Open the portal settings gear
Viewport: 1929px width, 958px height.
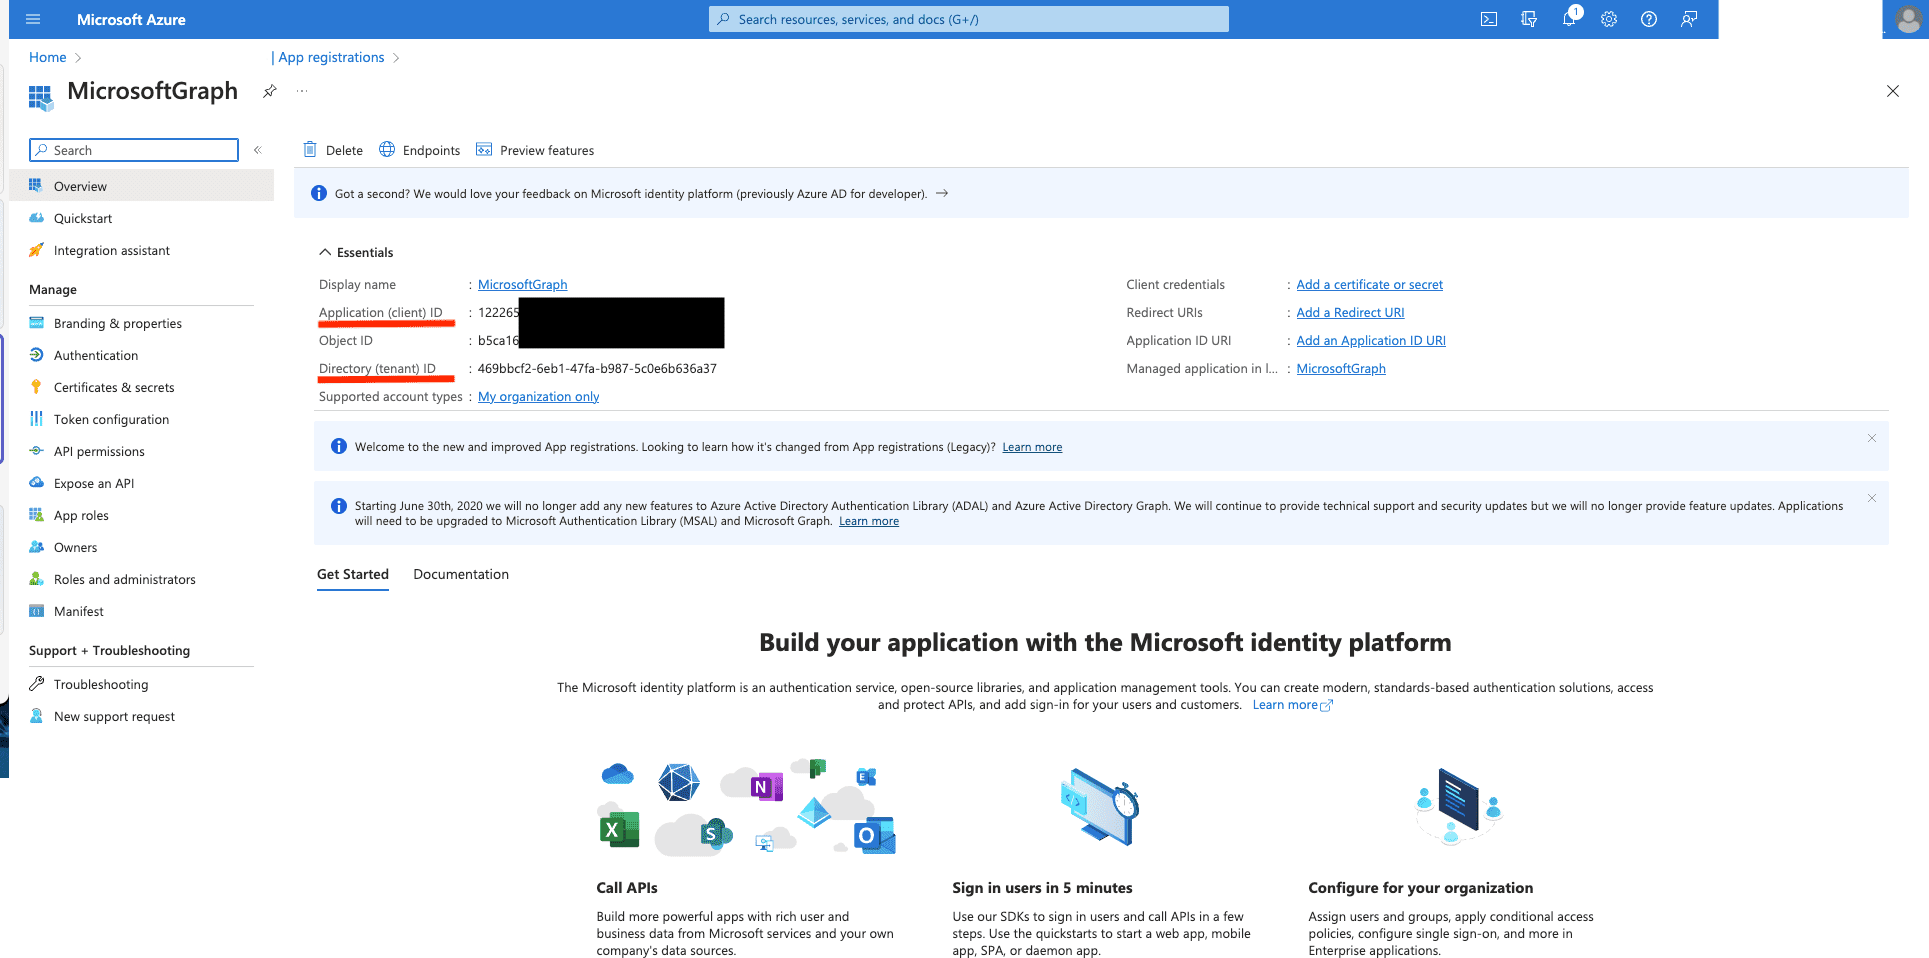(1608, 19)
